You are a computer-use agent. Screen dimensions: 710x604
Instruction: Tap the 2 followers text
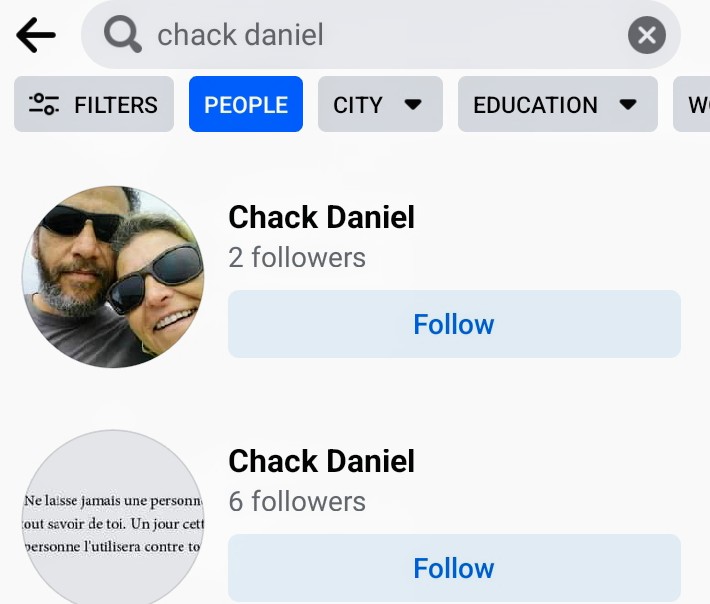pyautogui.click(x=297, y=258)
